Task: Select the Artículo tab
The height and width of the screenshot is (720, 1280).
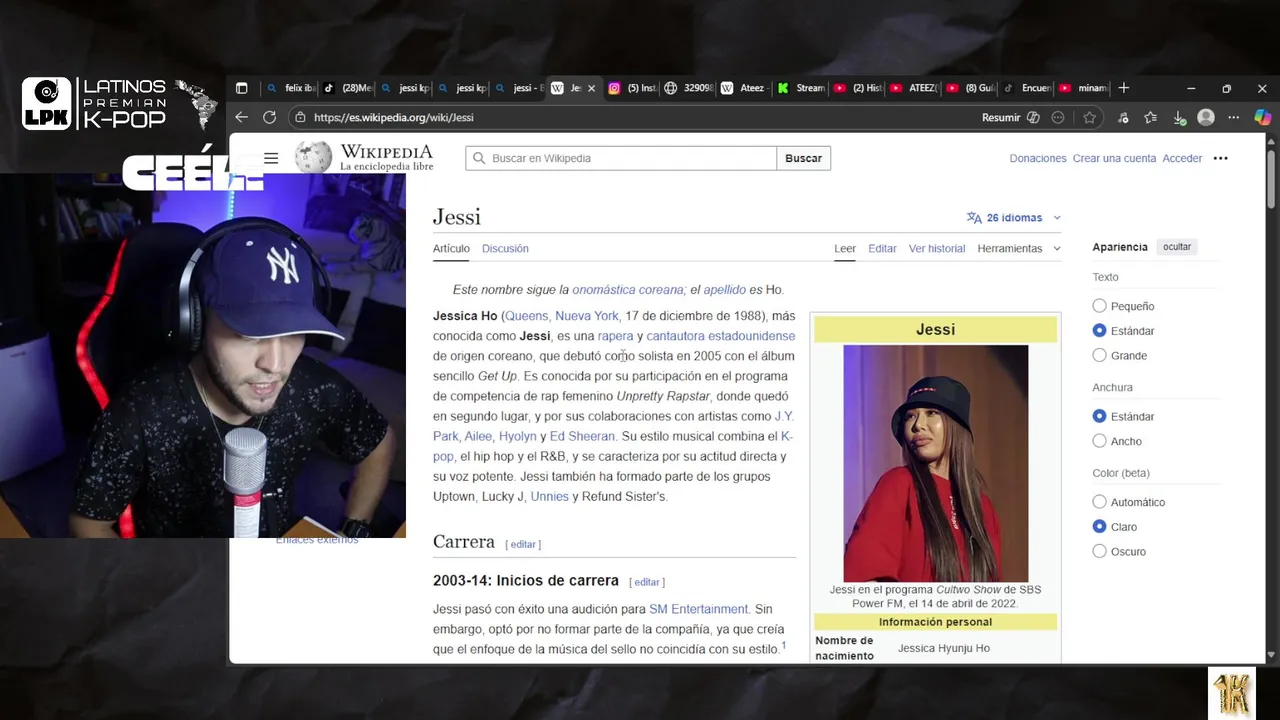Action: [451, 248]
